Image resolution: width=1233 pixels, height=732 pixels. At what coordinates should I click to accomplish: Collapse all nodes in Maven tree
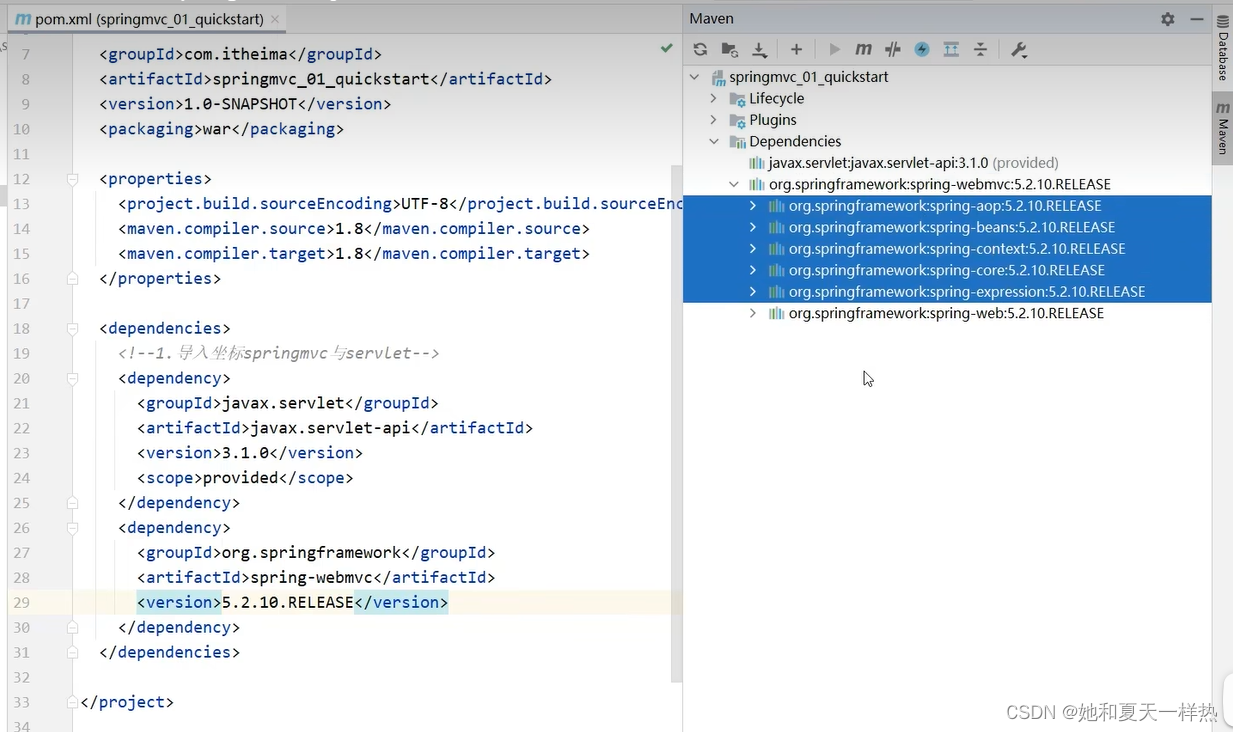[x=981, y=49]
